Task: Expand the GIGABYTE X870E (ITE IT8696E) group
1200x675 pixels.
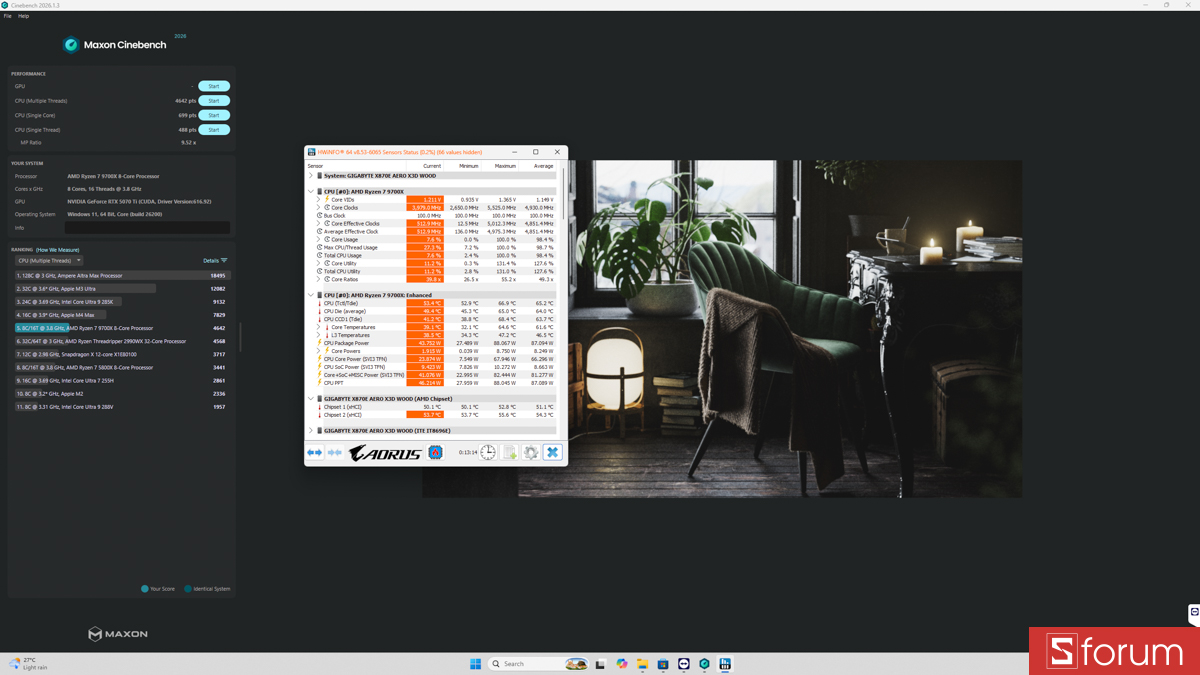Action: coord(312,431)
